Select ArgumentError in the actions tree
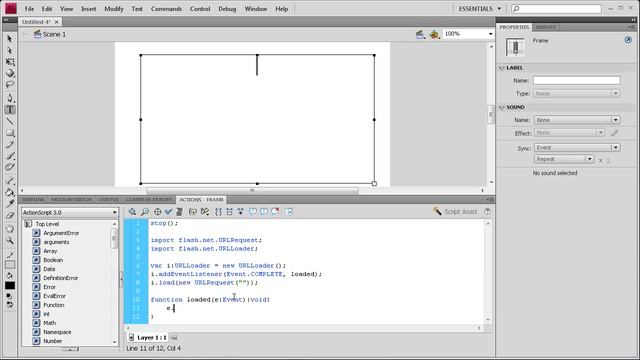 [56, 233]
